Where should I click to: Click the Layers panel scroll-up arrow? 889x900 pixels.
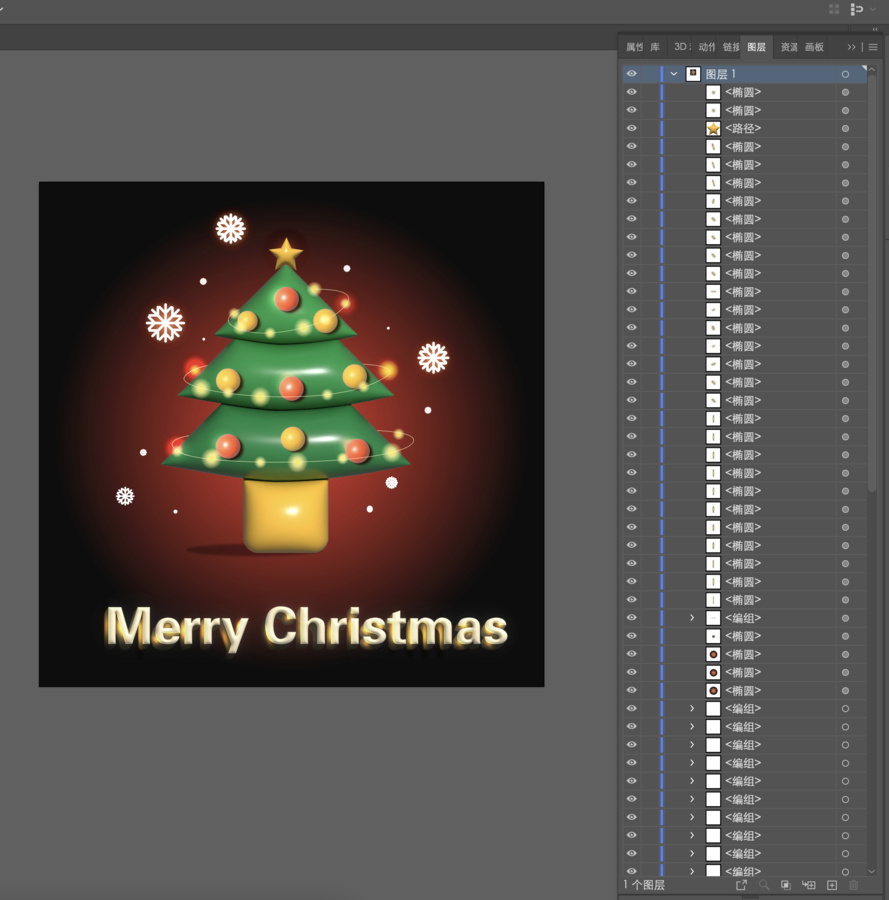[x=872, y=70]
